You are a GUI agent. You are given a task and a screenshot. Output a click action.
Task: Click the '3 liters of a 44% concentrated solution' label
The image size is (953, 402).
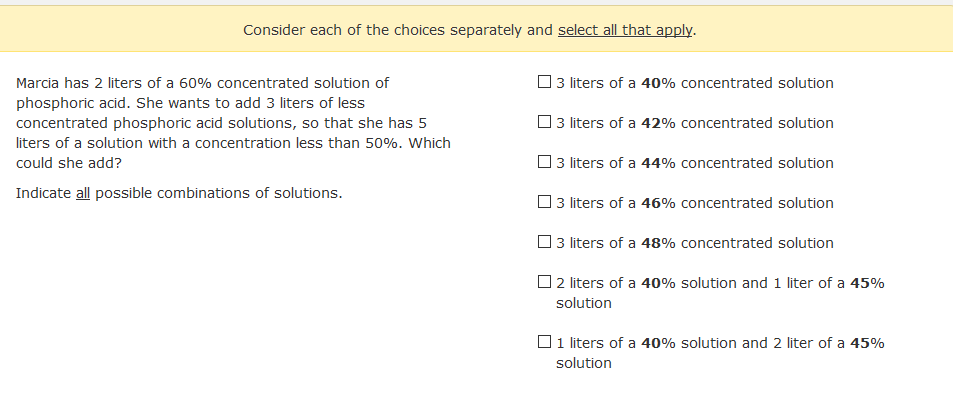[x=695, y=163]
